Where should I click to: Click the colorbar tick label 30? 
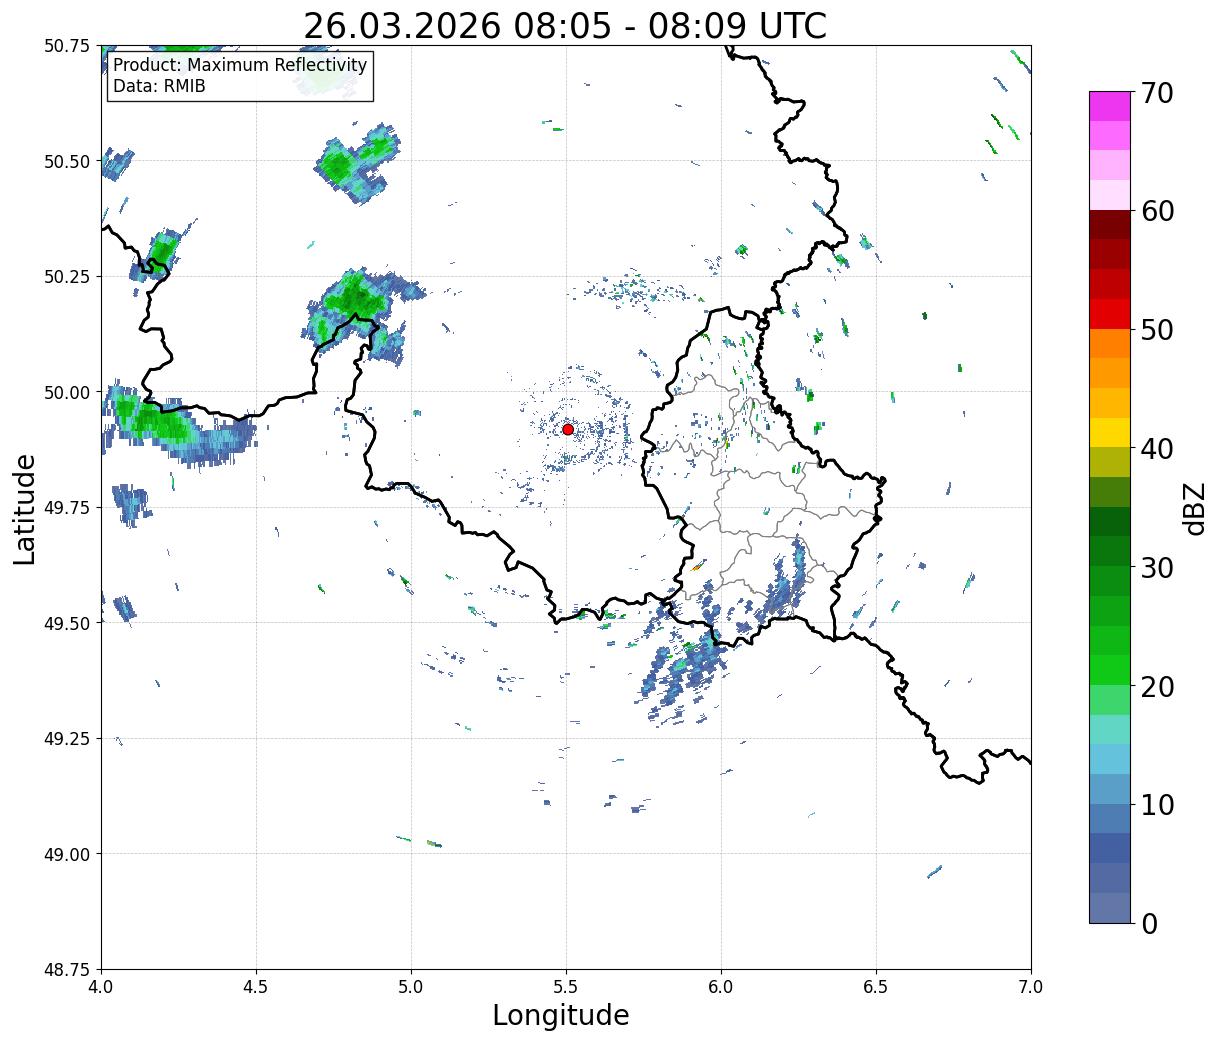click(1157, 567)
